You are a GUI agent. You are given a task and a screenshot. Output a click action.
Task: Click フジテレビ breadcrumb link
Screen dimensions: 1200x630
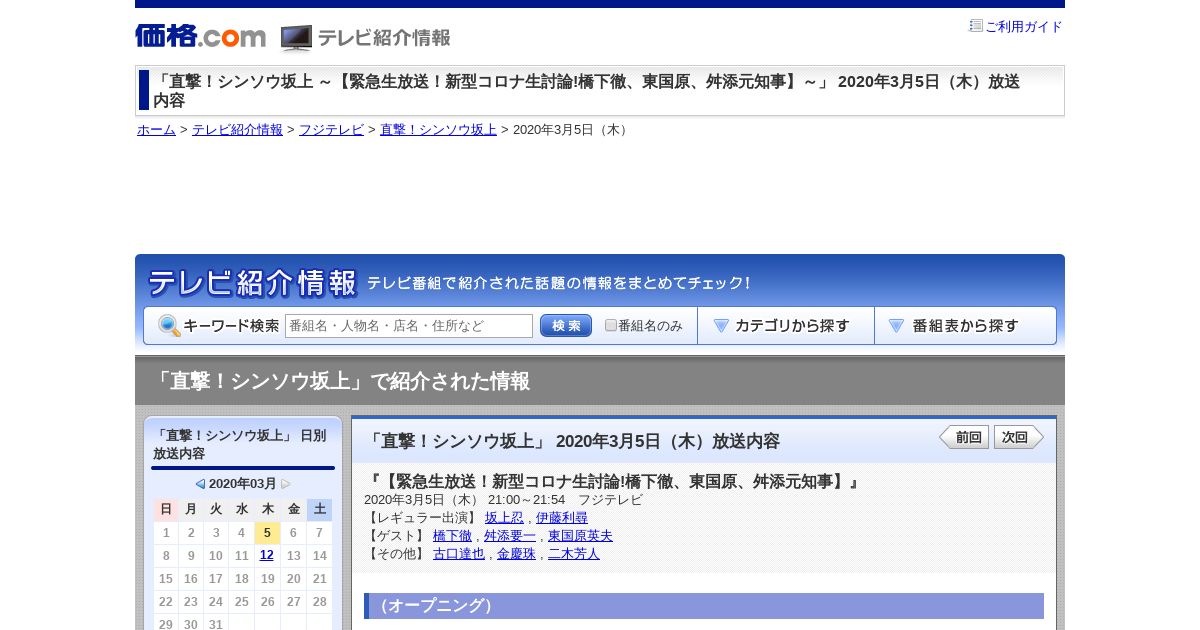pyautogui.click(x=331, y=130)
